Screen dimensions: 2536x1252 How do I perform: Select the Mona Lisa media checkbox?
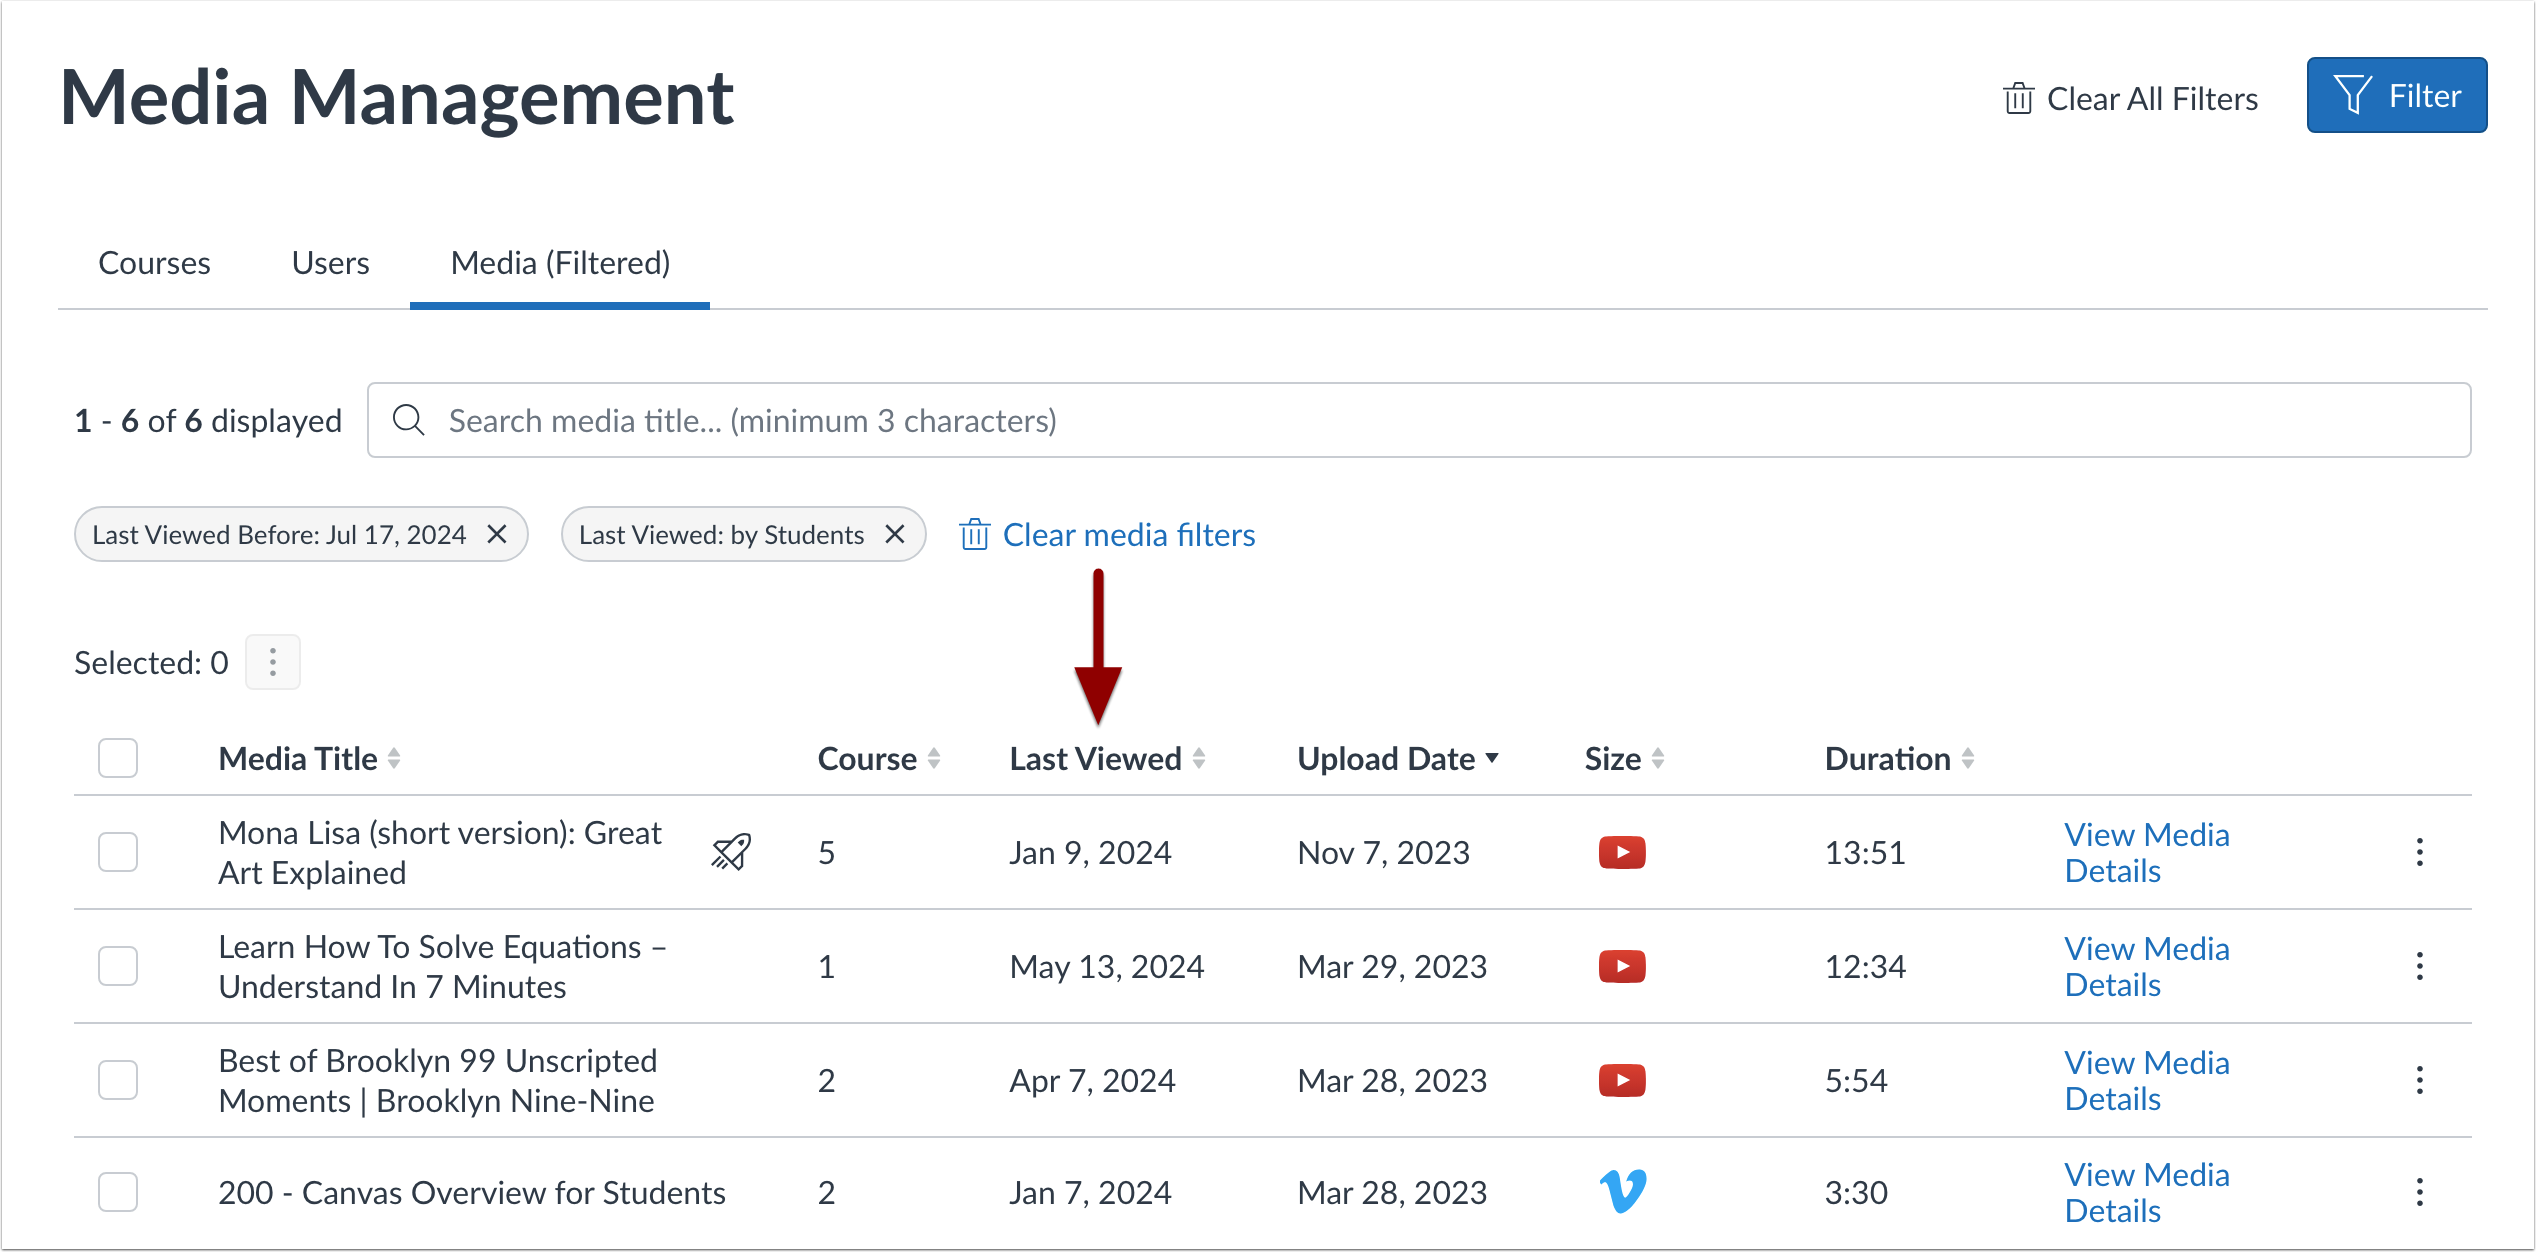point(118,852)
